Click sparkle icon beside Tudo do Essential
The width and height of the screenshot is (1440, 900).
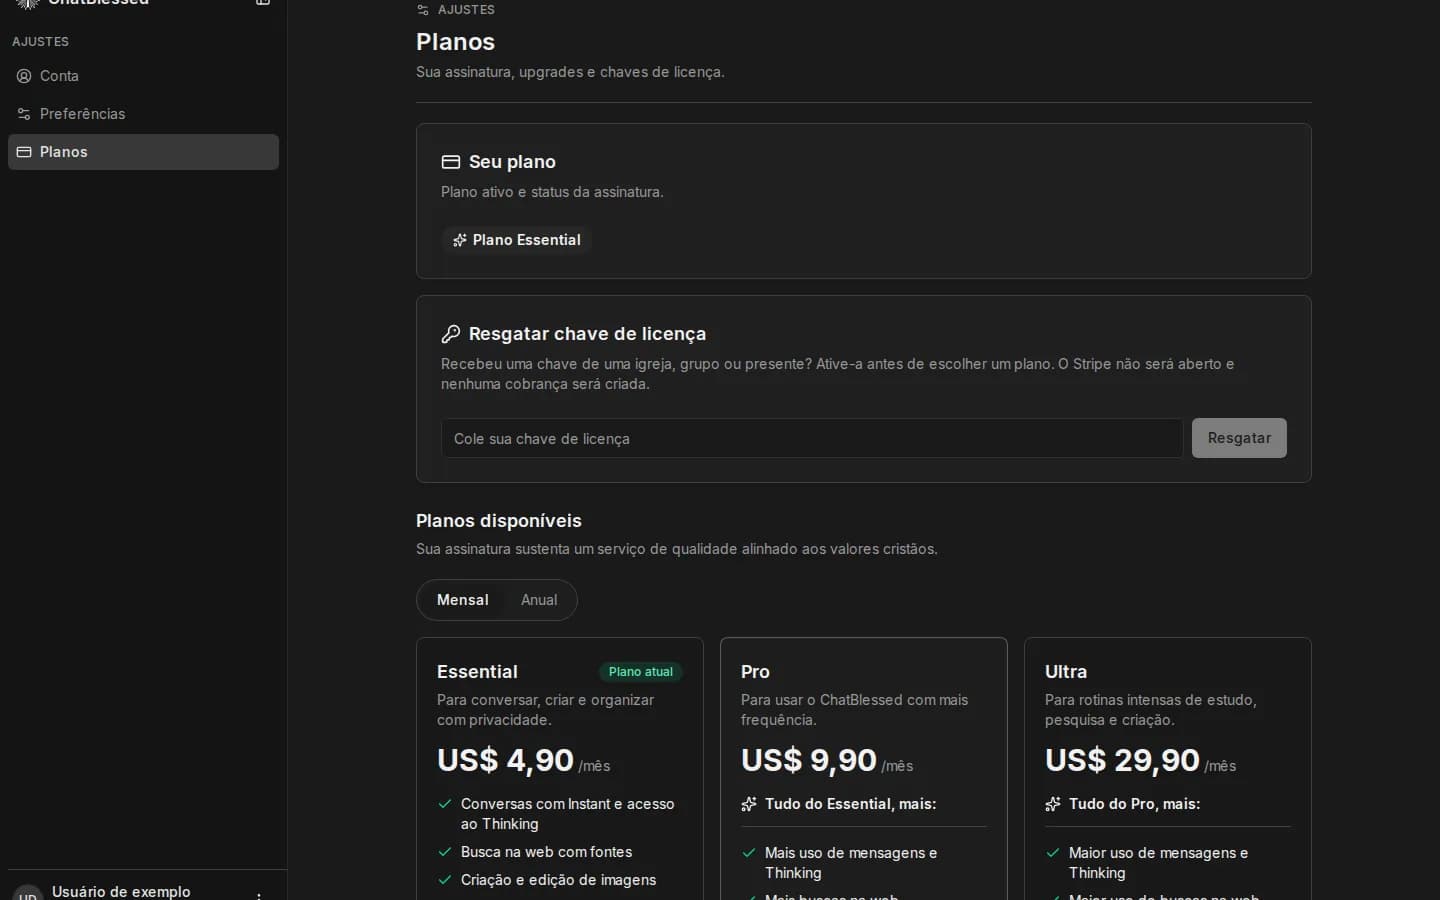749,804
